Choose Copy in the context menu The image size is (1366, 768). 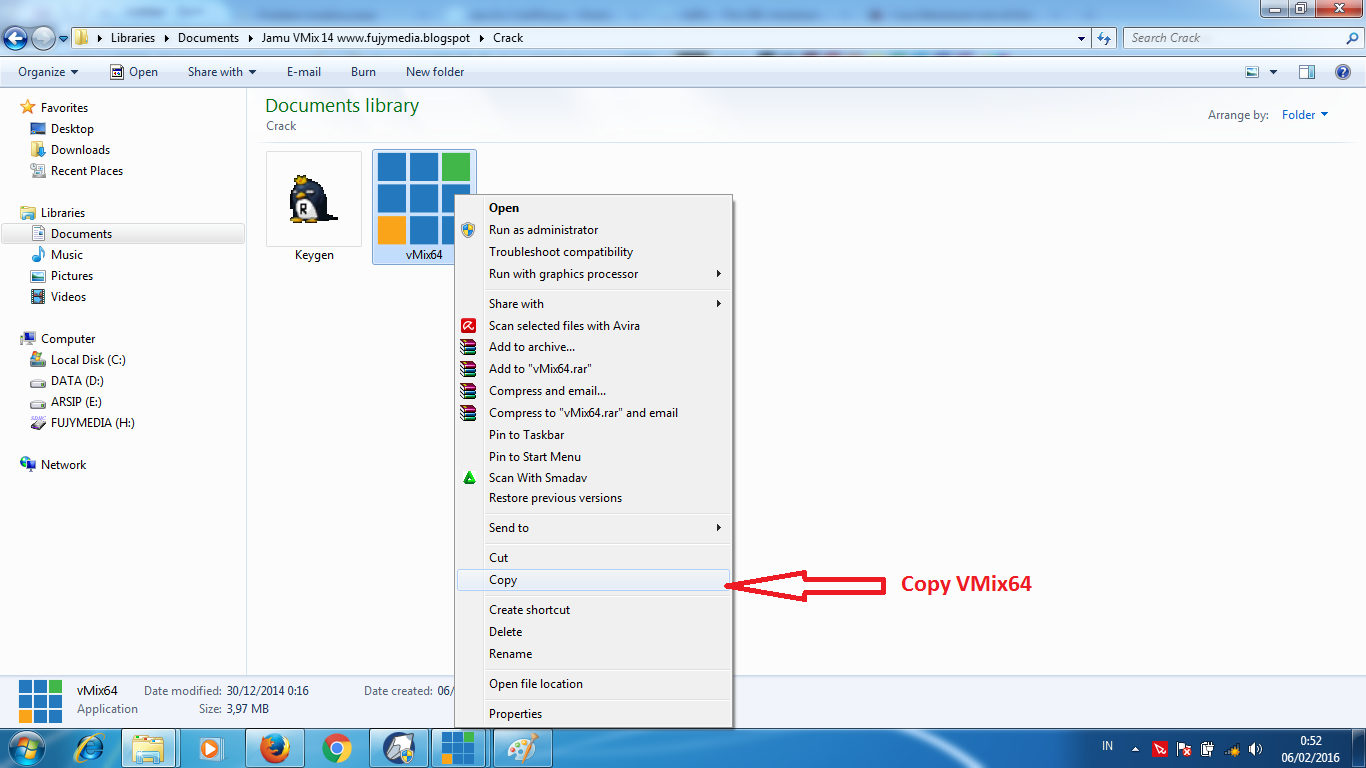point(594,580)
